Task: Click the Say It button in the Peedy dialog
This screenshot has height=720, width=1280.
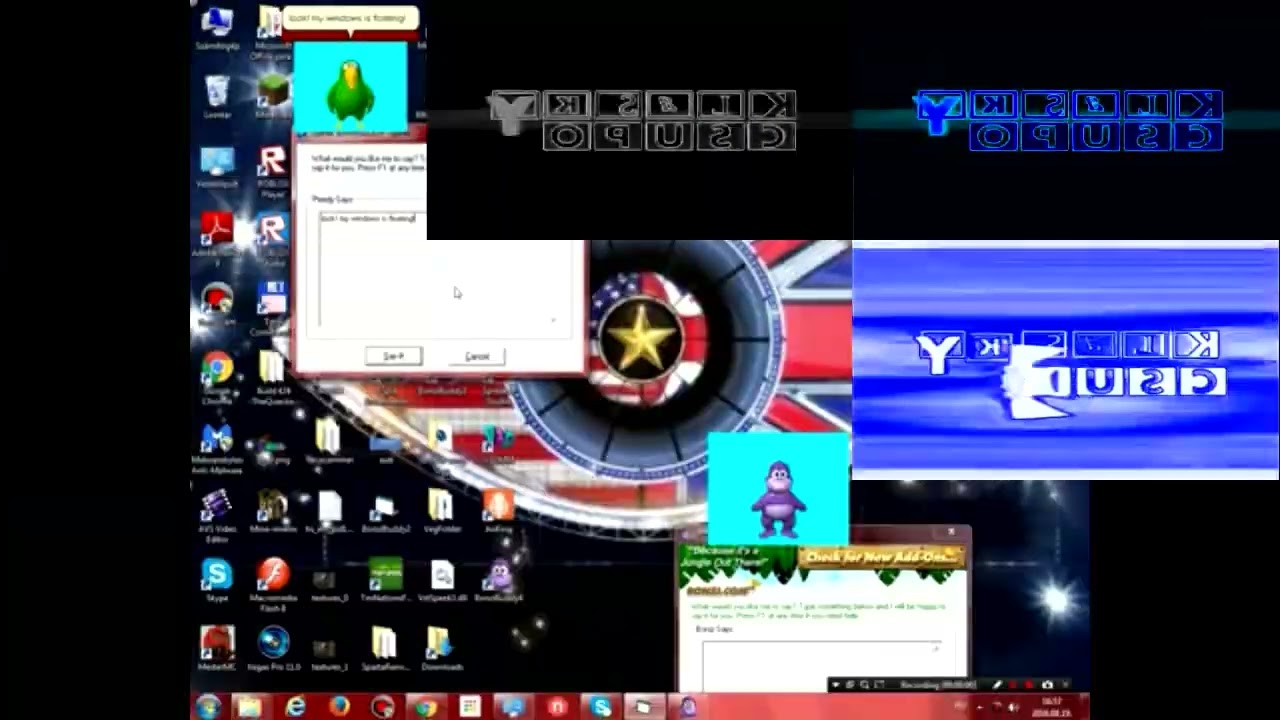Action: tap(394, 356)
